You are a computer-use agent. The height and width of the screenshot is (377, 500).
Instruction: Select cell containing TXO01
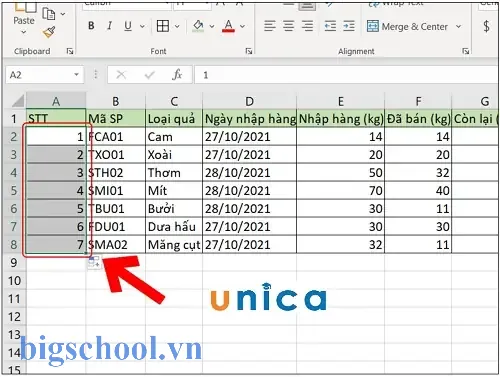tap(116, 155)
